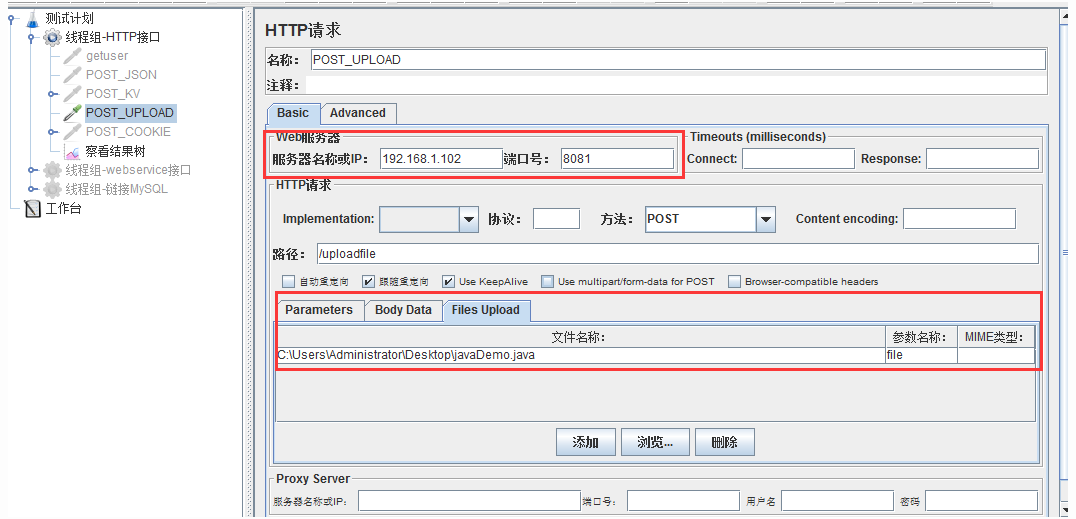Select the Files Upload tab
This screenshot has width=1076, height=519.
point(486,310)
